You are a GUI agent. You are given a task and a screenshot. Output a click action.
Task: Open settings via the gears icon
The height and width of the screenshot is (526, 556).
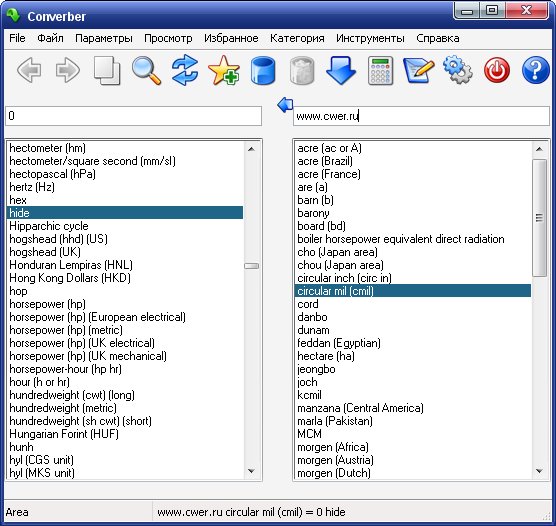click(458, 70)
